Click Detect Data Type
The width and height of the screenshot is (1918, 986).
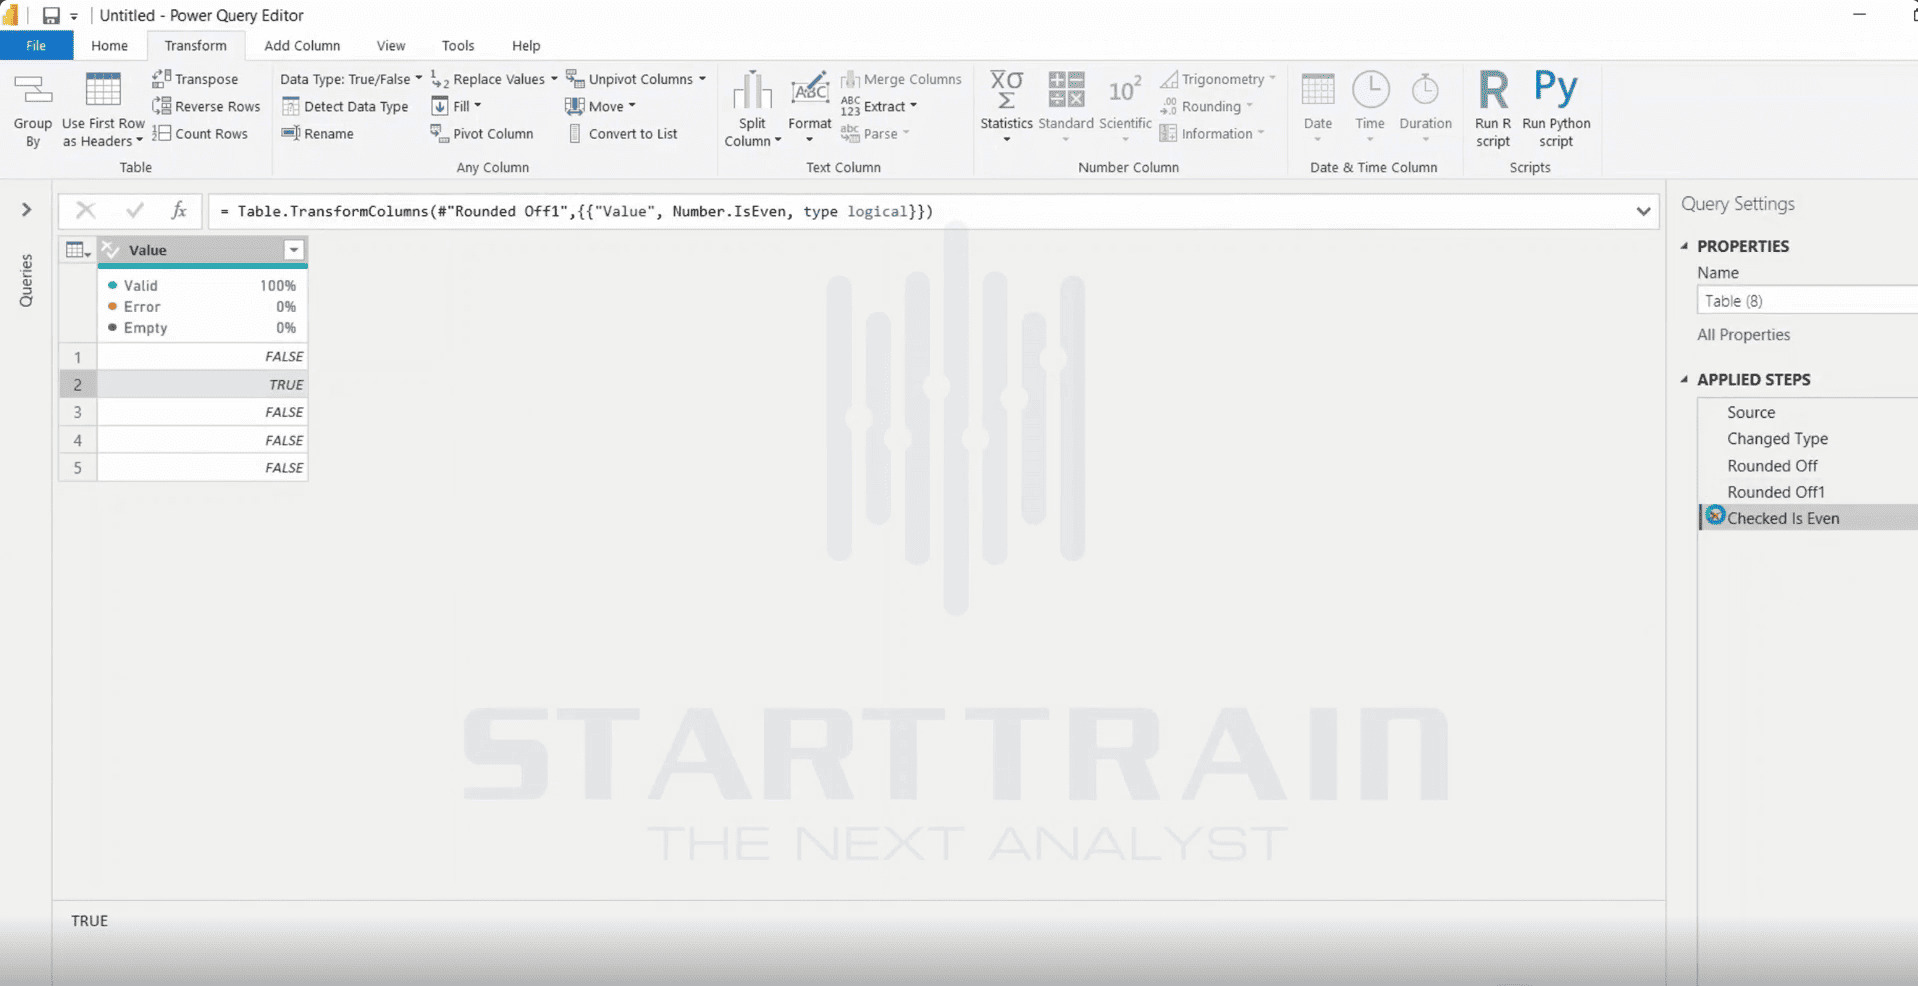(x=345, y=106)
